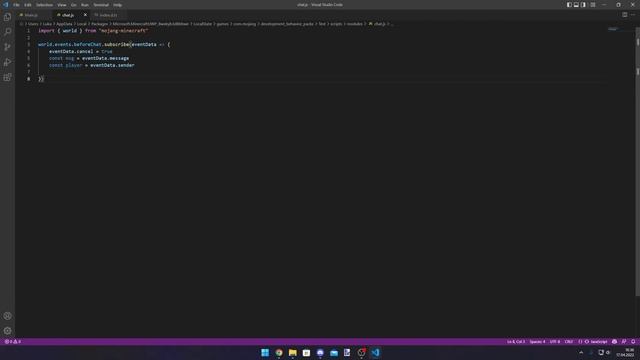Open the Run menu
The width and height of the screenshot is (640, 360).
point(84,5)
